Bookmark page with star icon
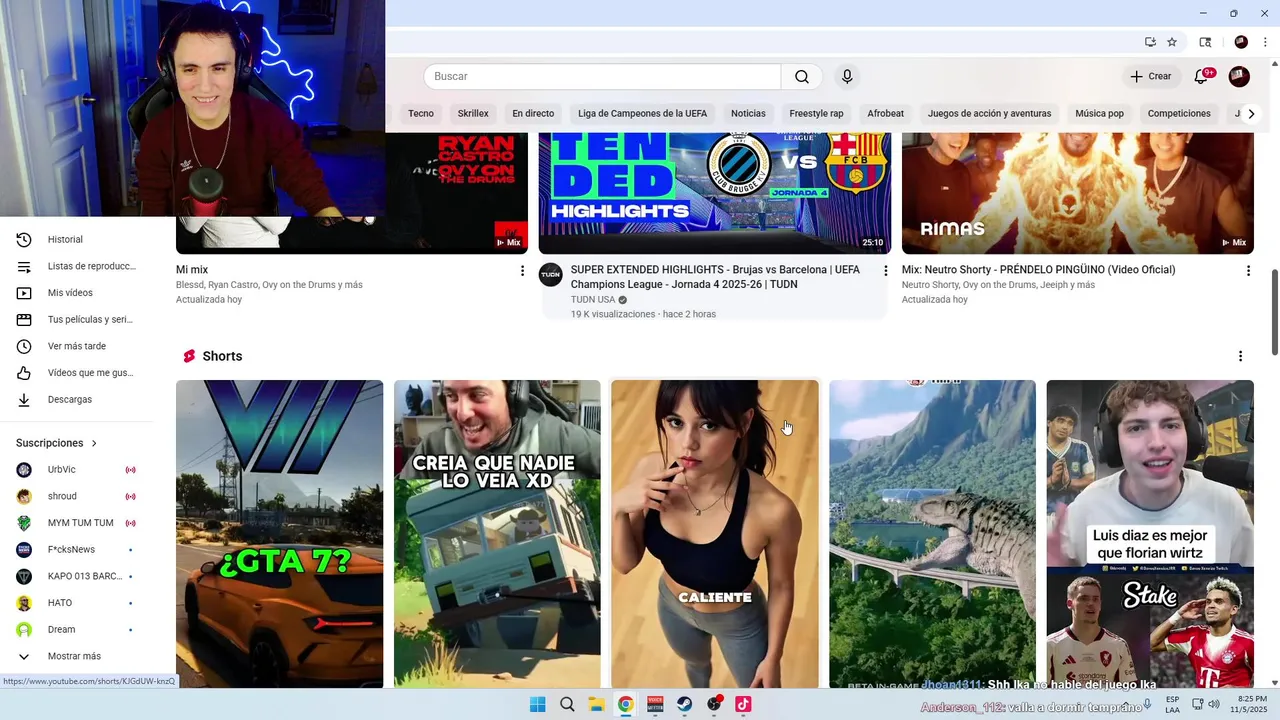This screenshot has width=1280, height=720. tap(1172, 42)
